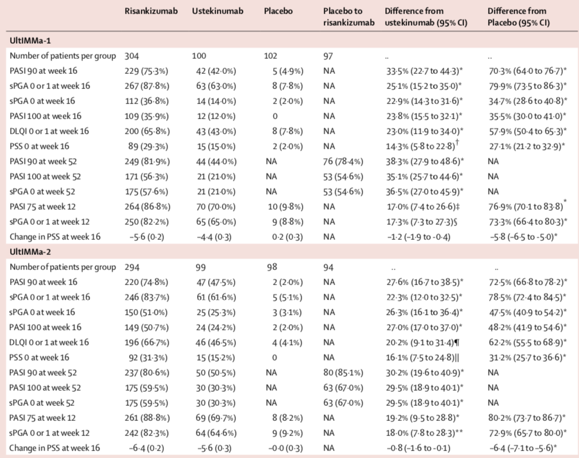Select "20·2% (9·1 to 31·4)" value
This screenshot has height=458, width=579.
[419, 342]
